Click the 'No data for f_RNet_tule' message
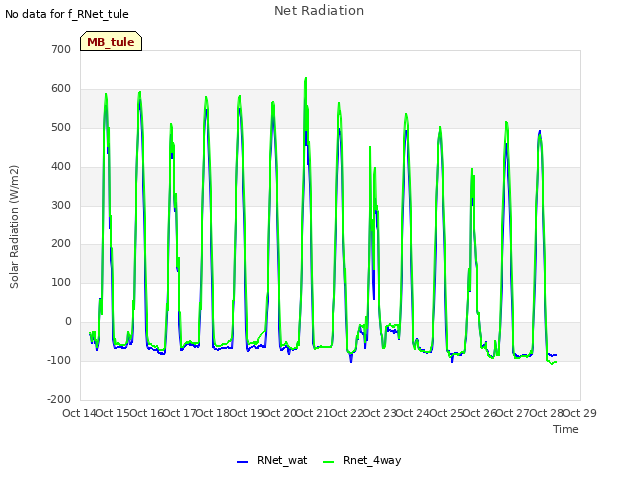640x480 pixels. coord(67,14)
